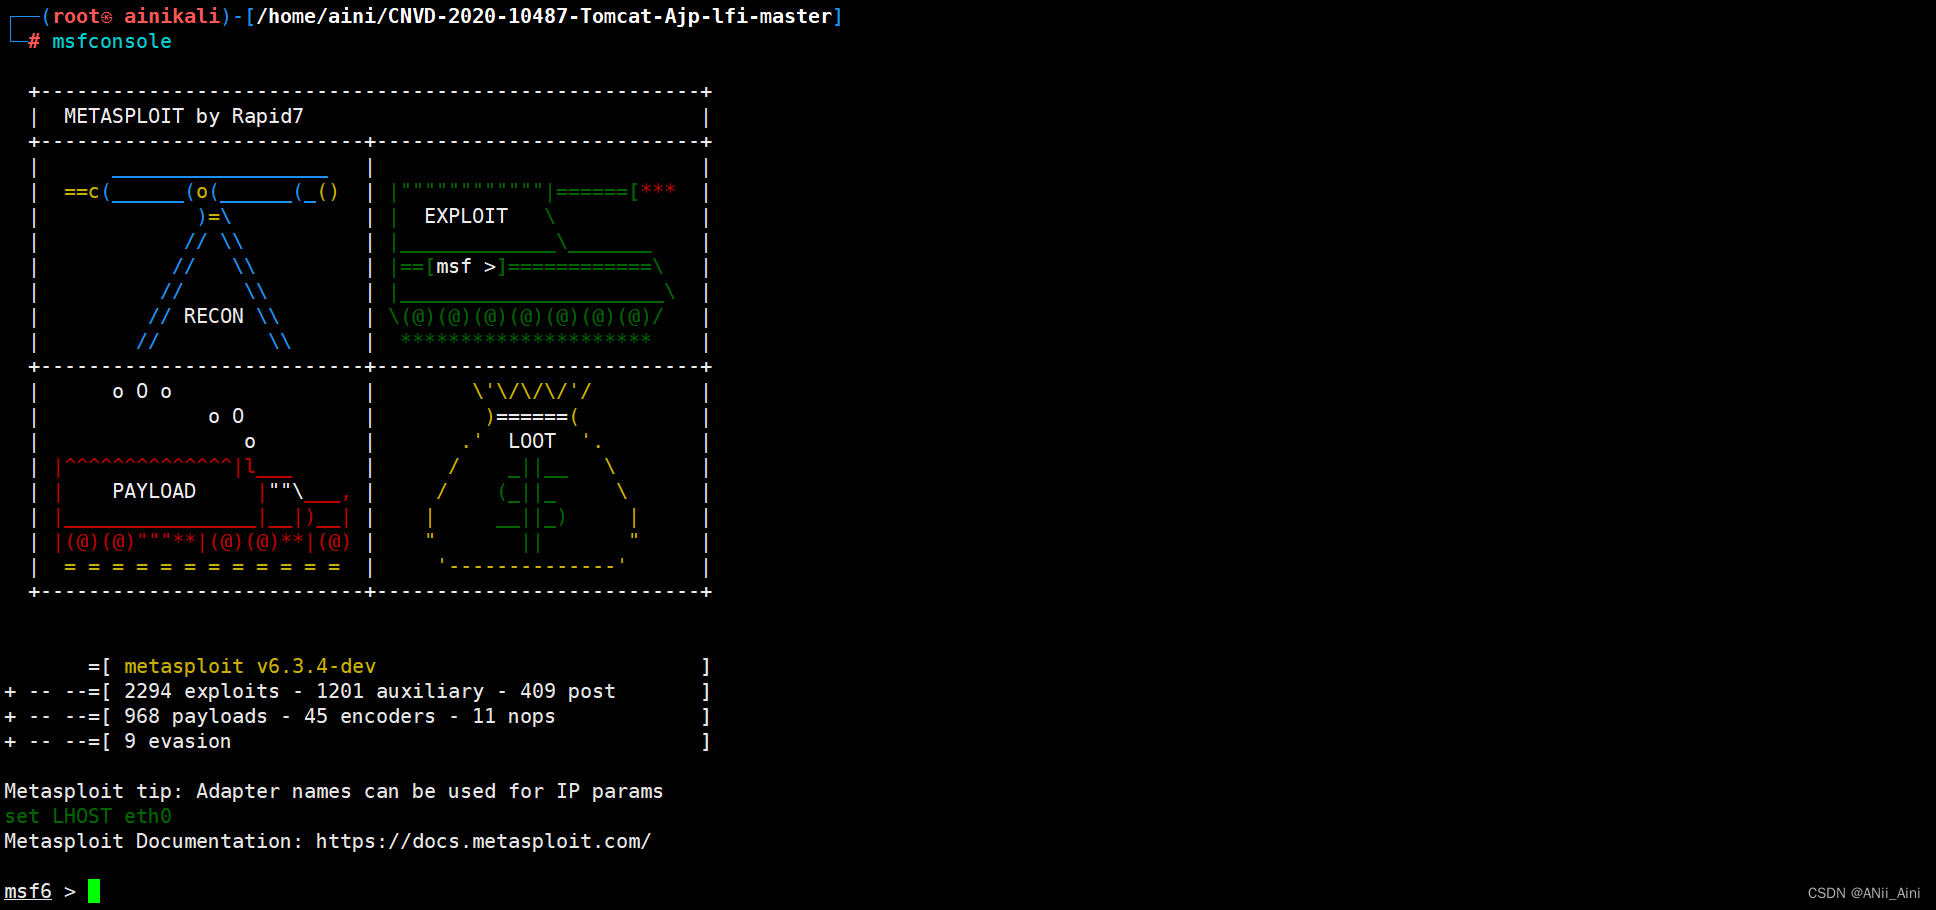Screen dimensions: 1936x910
Task: Click the PAYLOAD label in the banner
Action: coord(154,491)
